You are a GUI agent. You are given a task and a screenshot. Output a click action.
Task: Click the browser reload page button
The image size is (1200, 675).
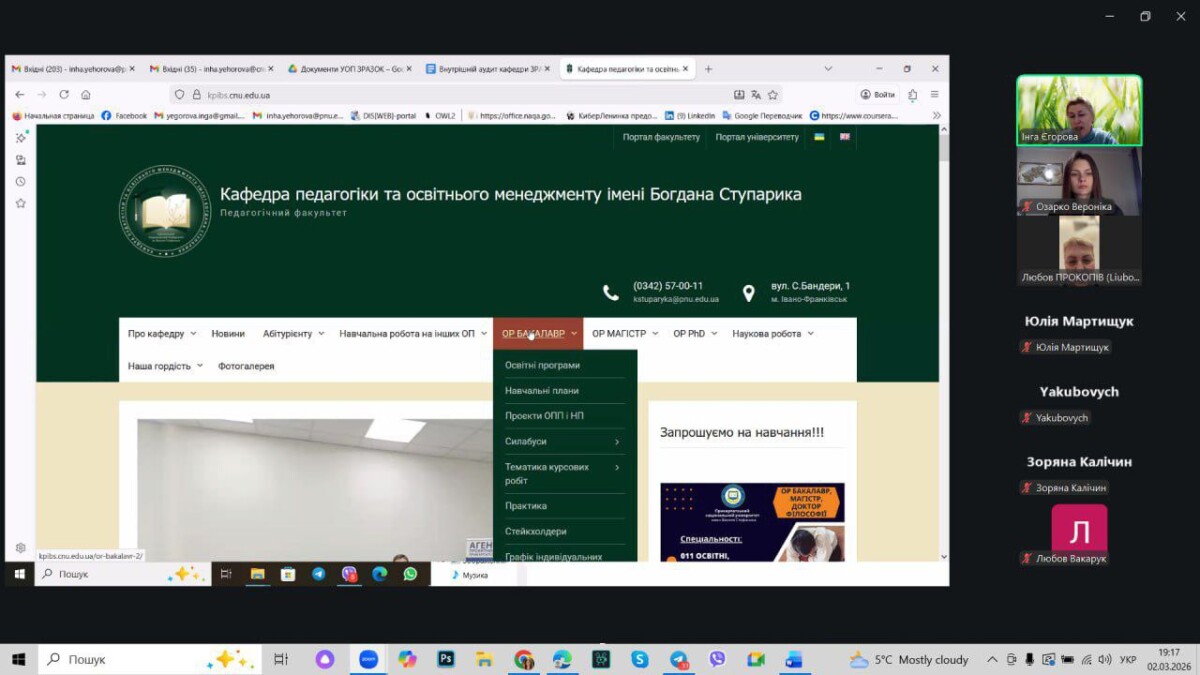pyautogui.click(x=64, y=95)
